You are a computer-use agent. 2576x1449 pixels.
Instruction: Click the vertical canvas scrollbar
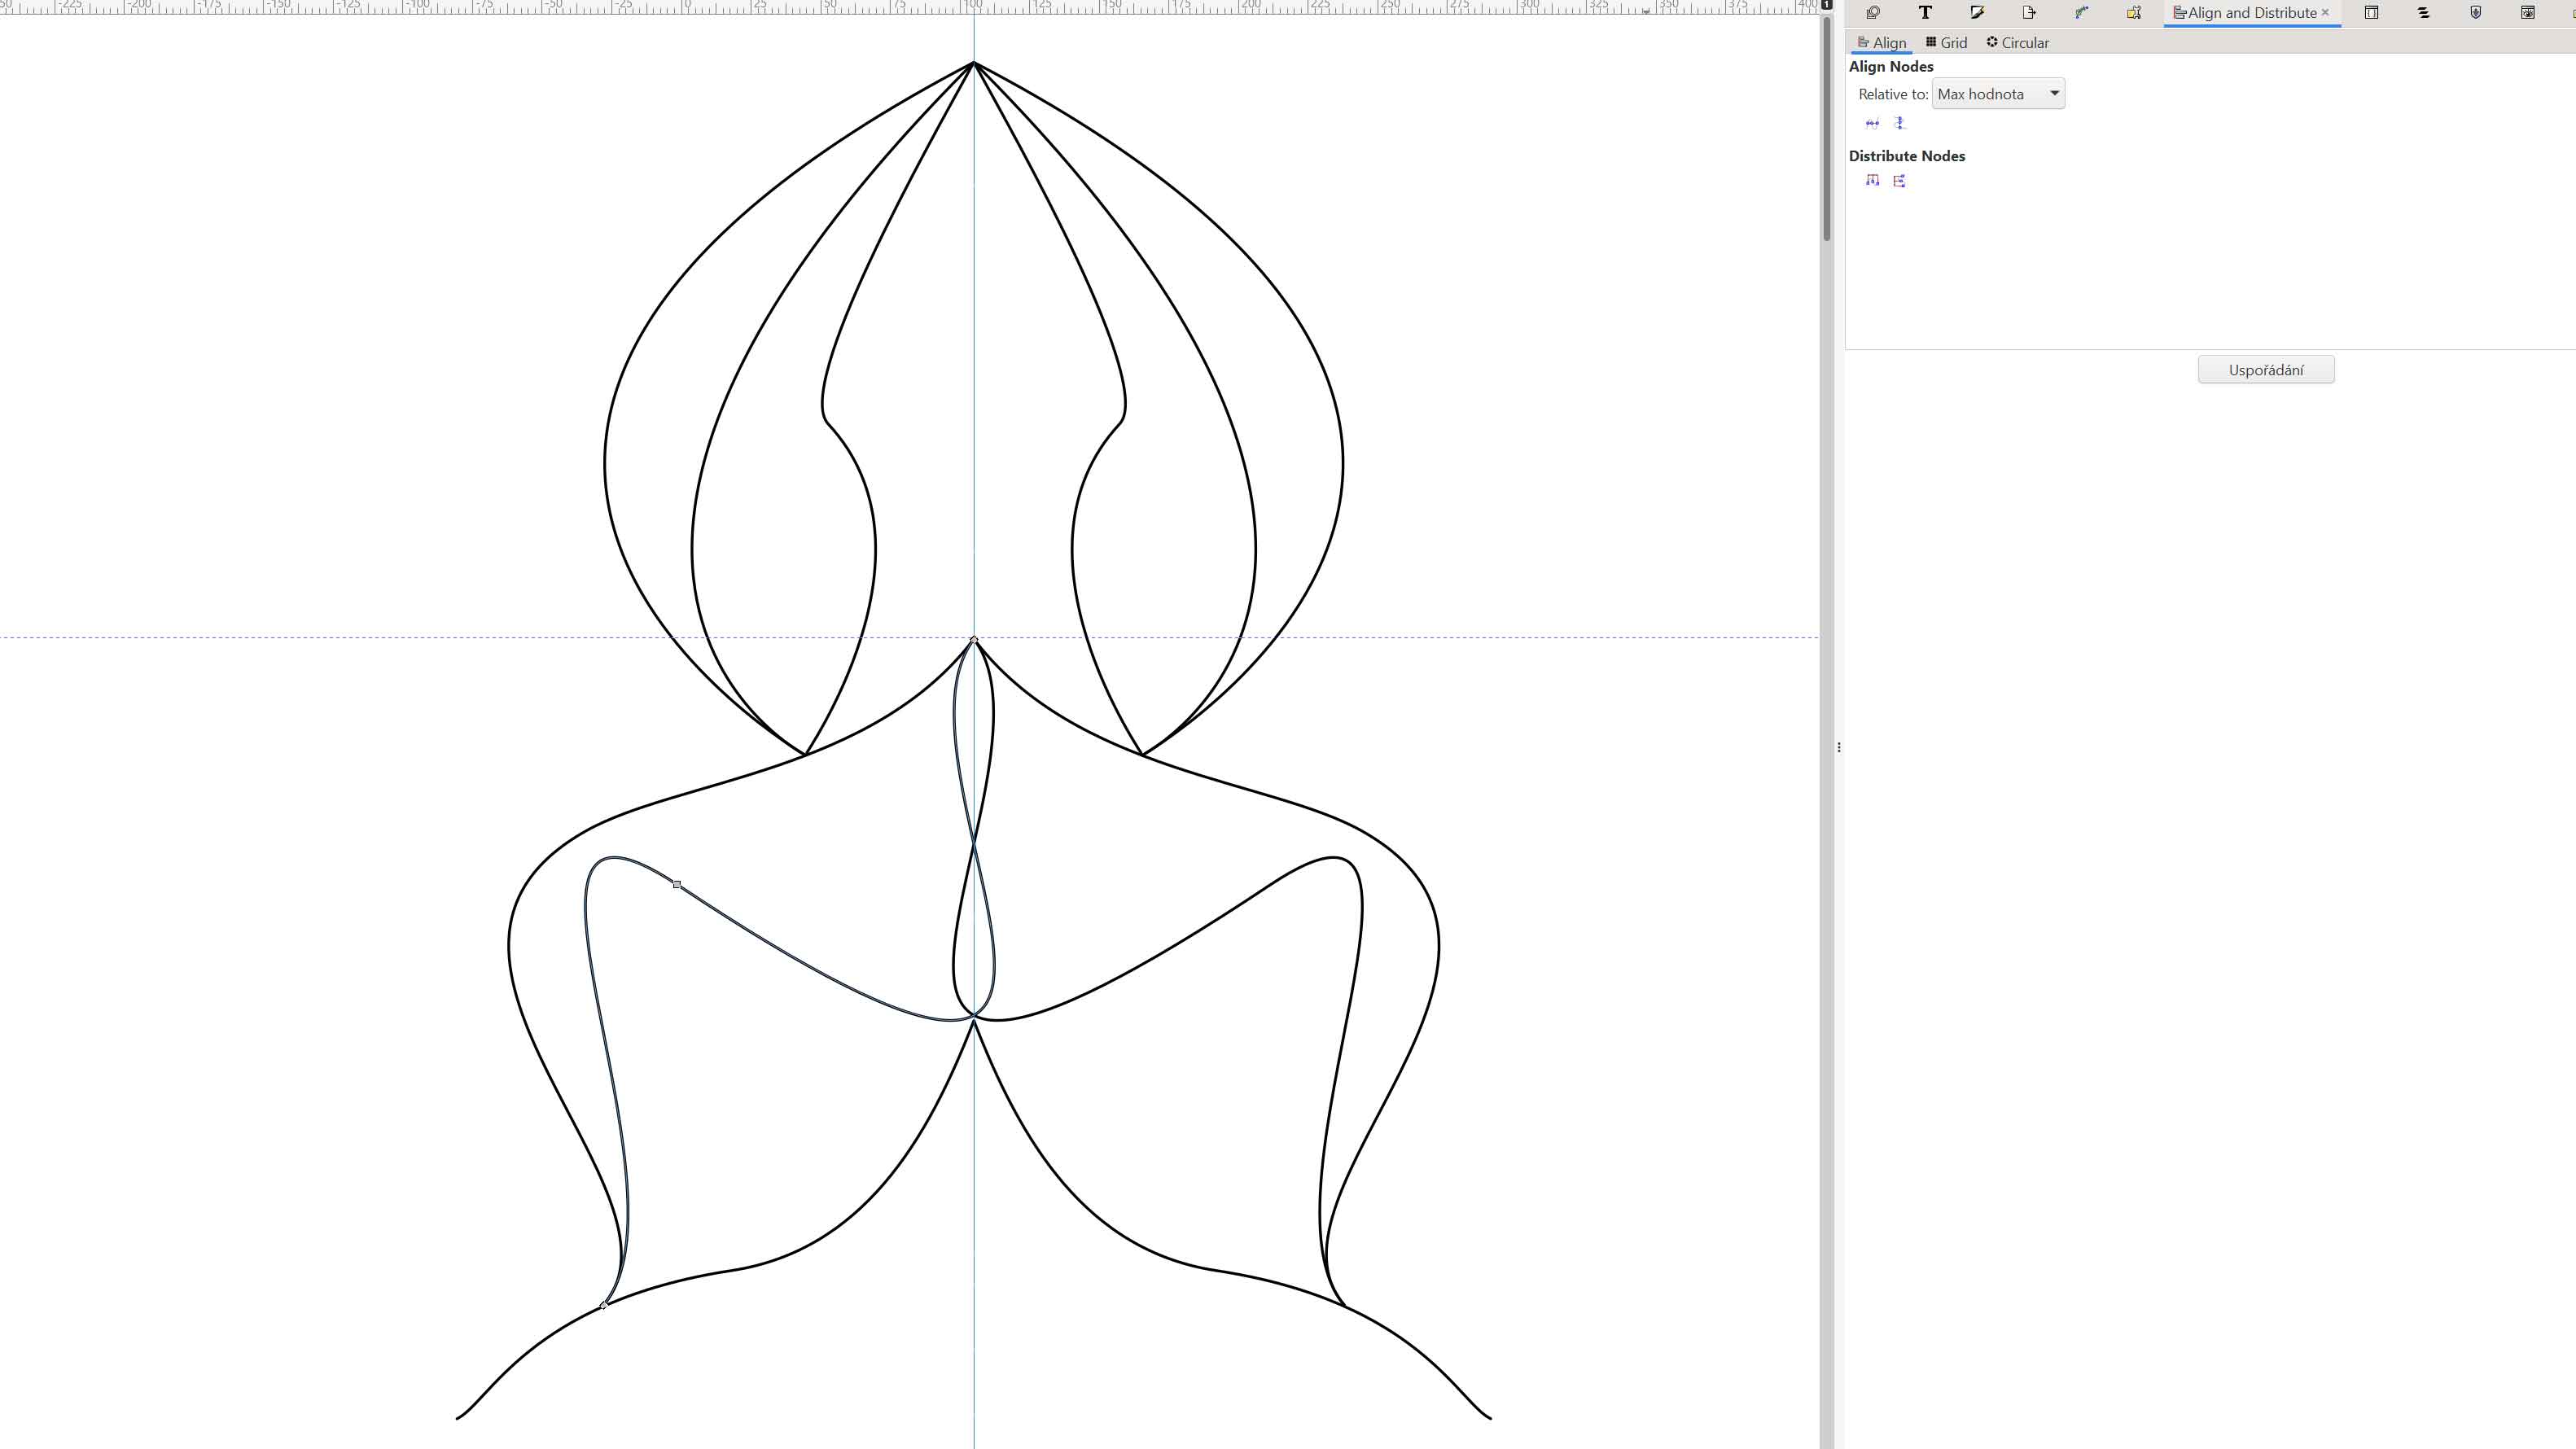(1826, 130)
